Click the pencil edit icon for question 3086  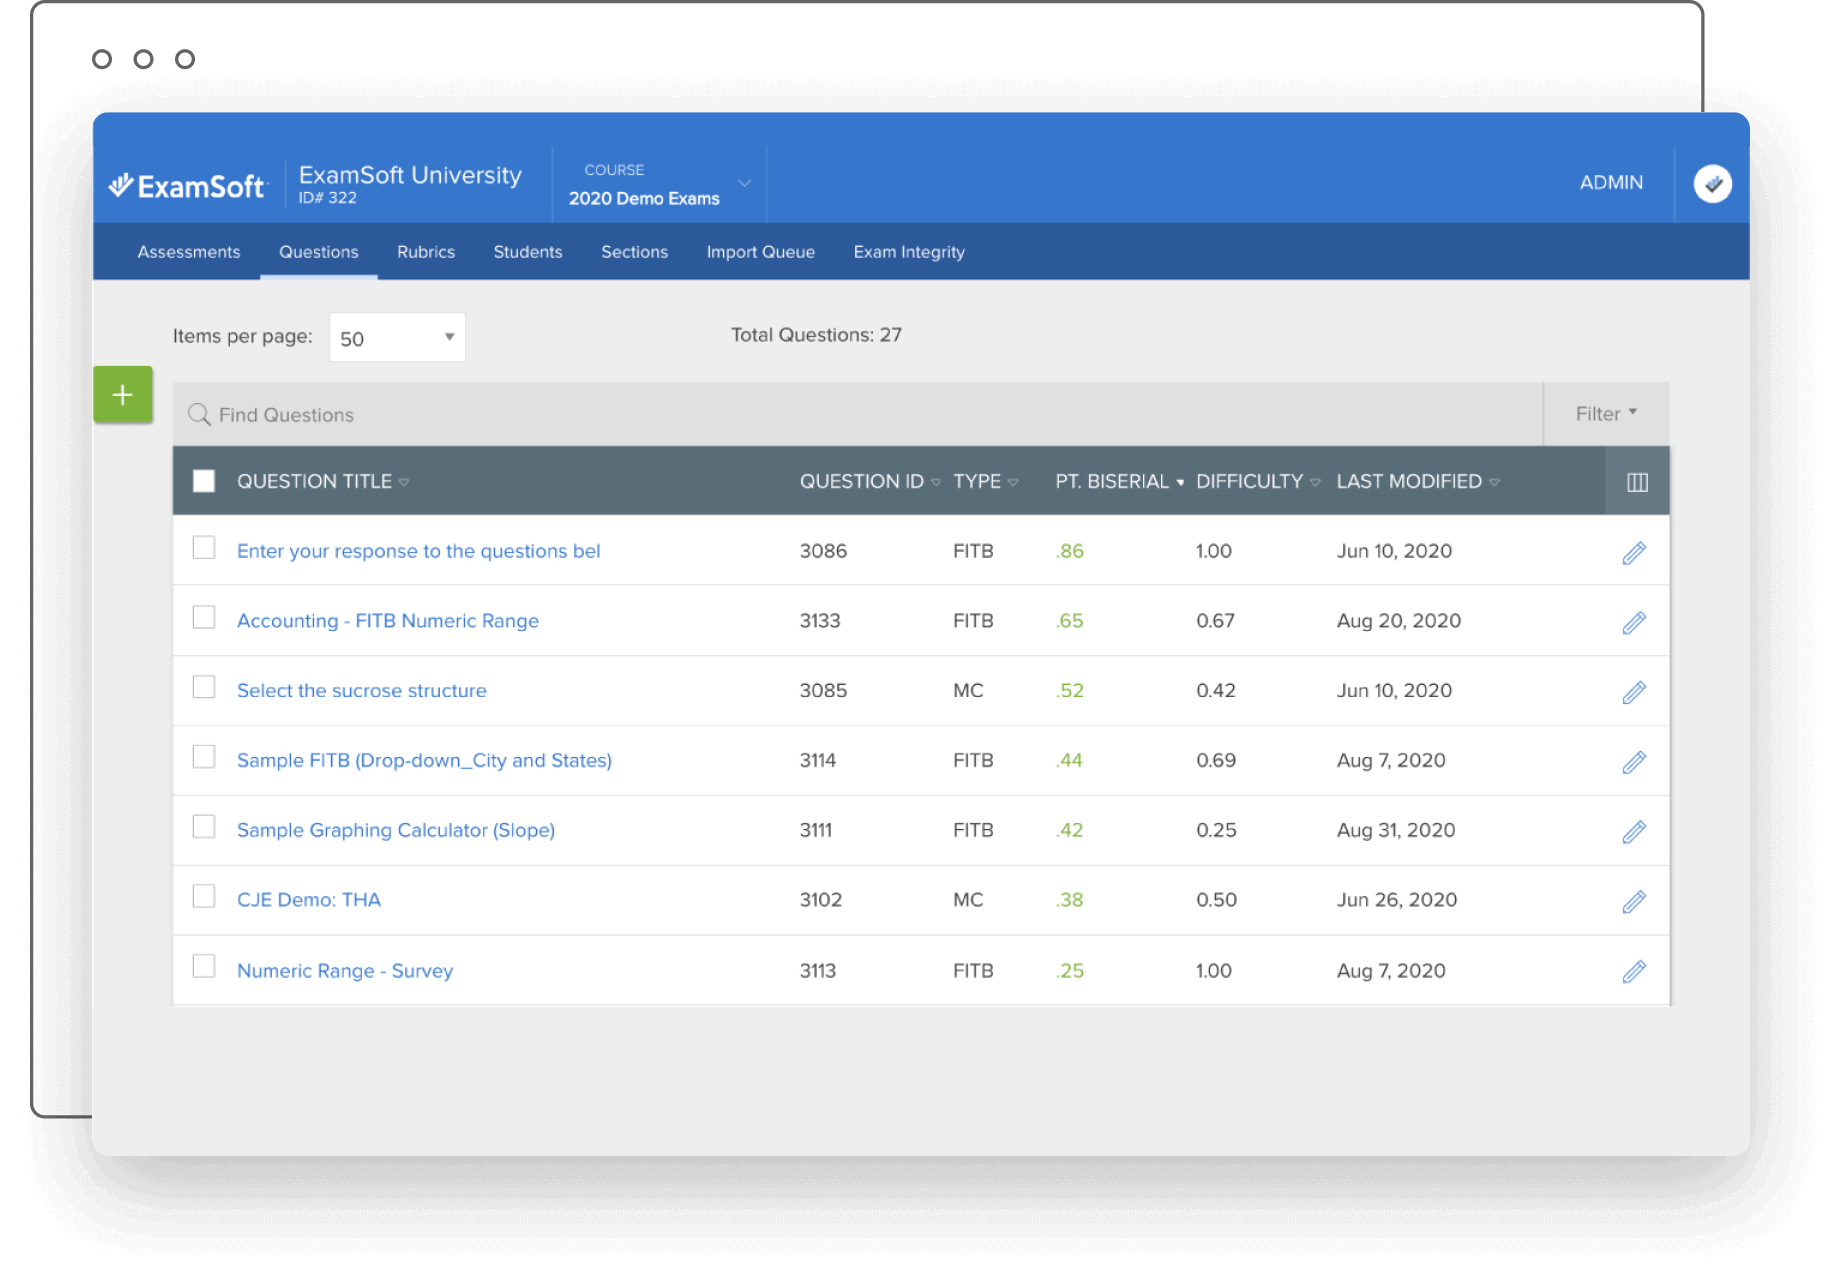pyautogui.click(x=1634, y=552)
